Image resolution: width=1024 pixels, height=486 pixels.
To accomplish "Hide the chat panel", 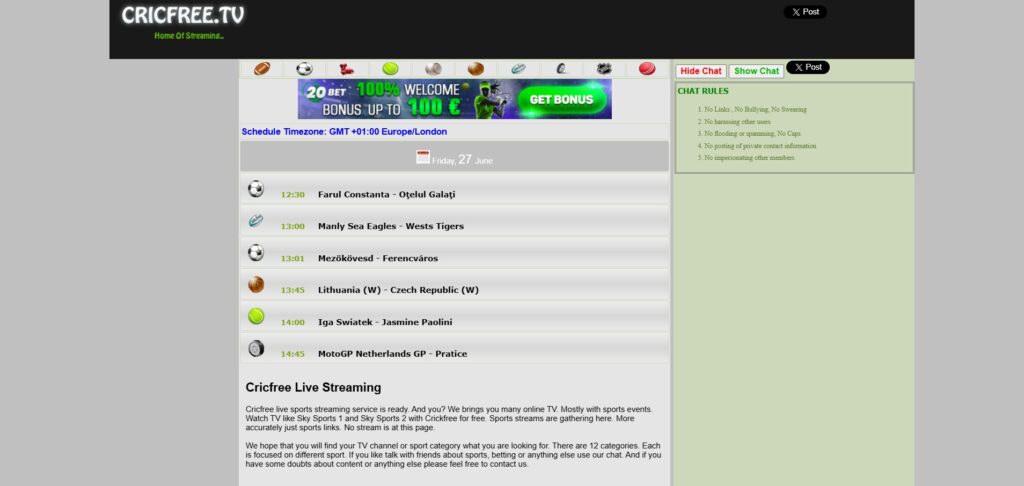I will point(701,71).
